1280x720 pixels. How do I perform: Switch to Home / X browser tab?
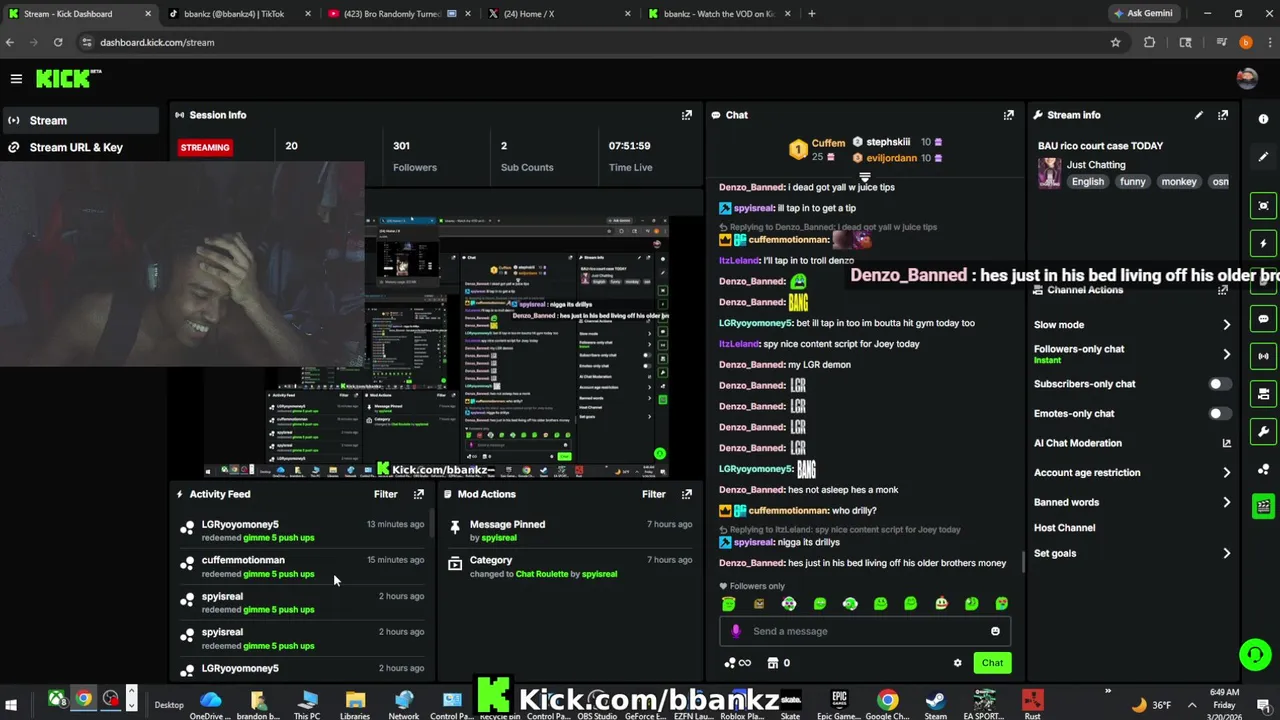pyautogui.click(x=558, y=14)
